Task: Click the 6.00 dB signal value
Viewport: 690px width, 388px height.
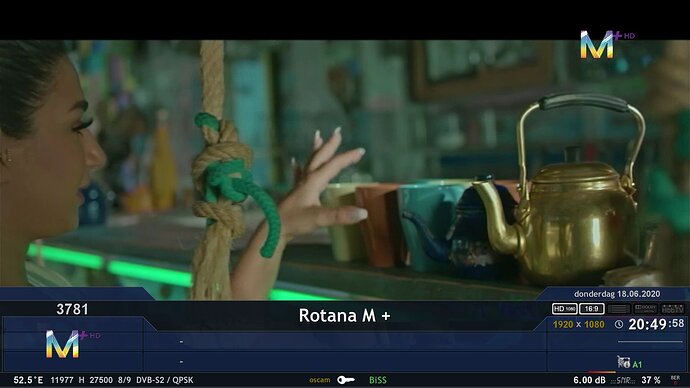Action: [x=589, y=380]
